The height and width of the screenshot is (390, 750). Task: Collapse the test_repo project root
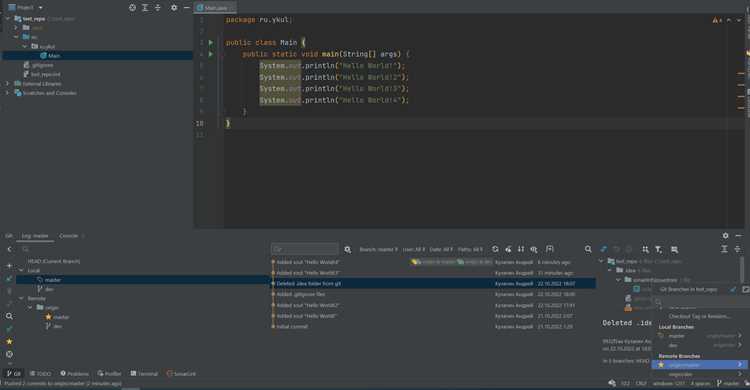[8, 19]
